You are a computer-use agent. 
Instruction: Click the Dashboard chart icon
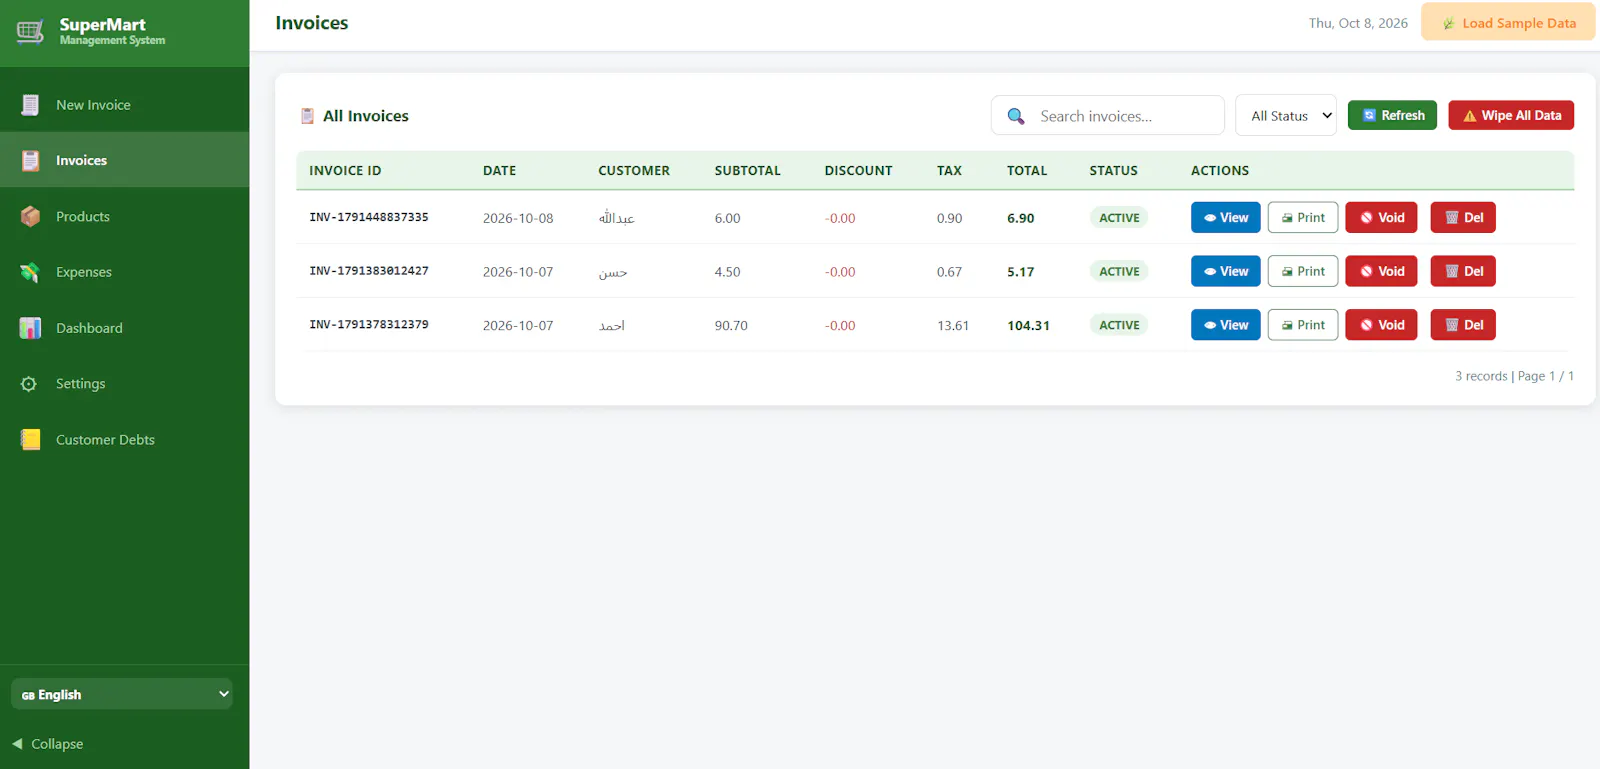(30, 328)
